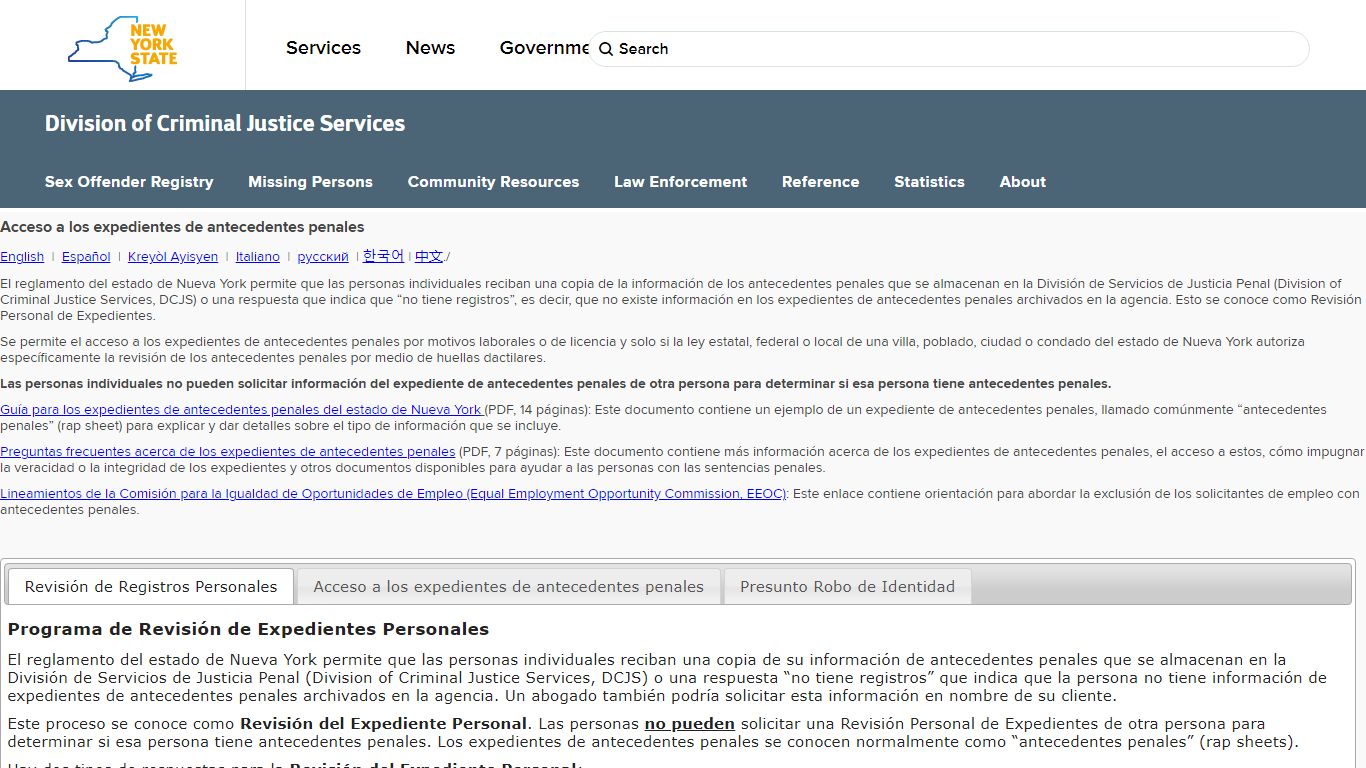The height and width of the screenshot is (768, 1366).
Task: Switch language to русский
Action: [323, 257]
